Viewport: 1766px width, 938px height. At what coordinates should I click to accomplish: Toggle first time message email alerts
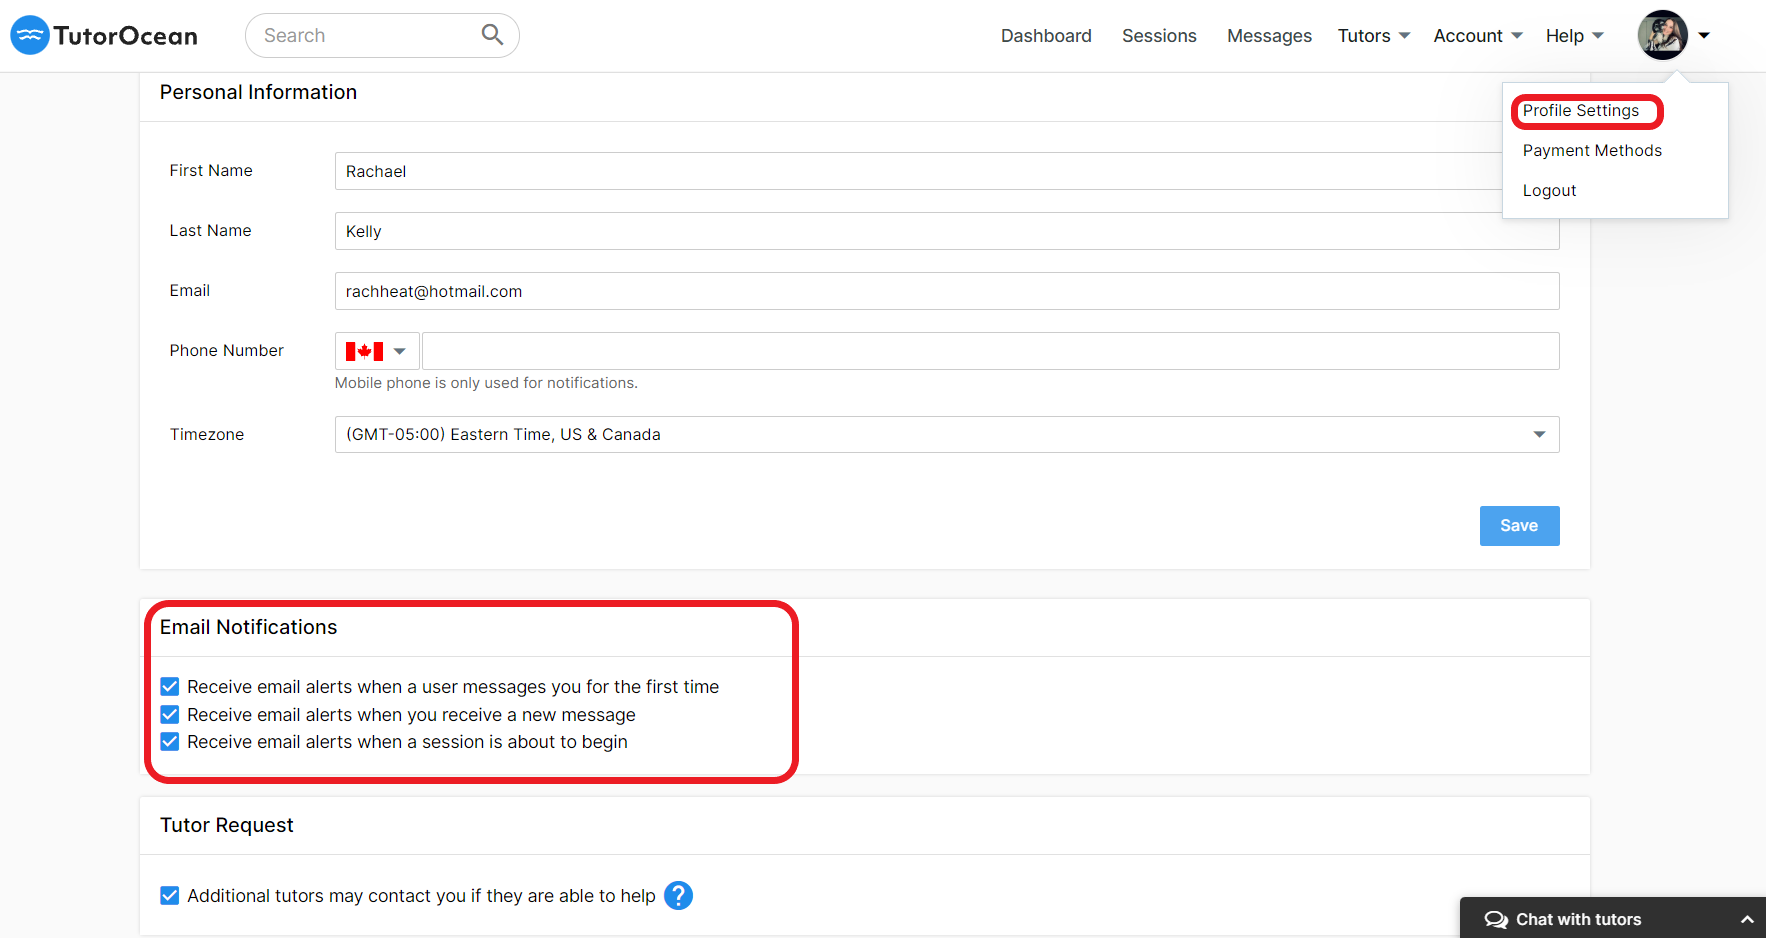pos(170,687)
